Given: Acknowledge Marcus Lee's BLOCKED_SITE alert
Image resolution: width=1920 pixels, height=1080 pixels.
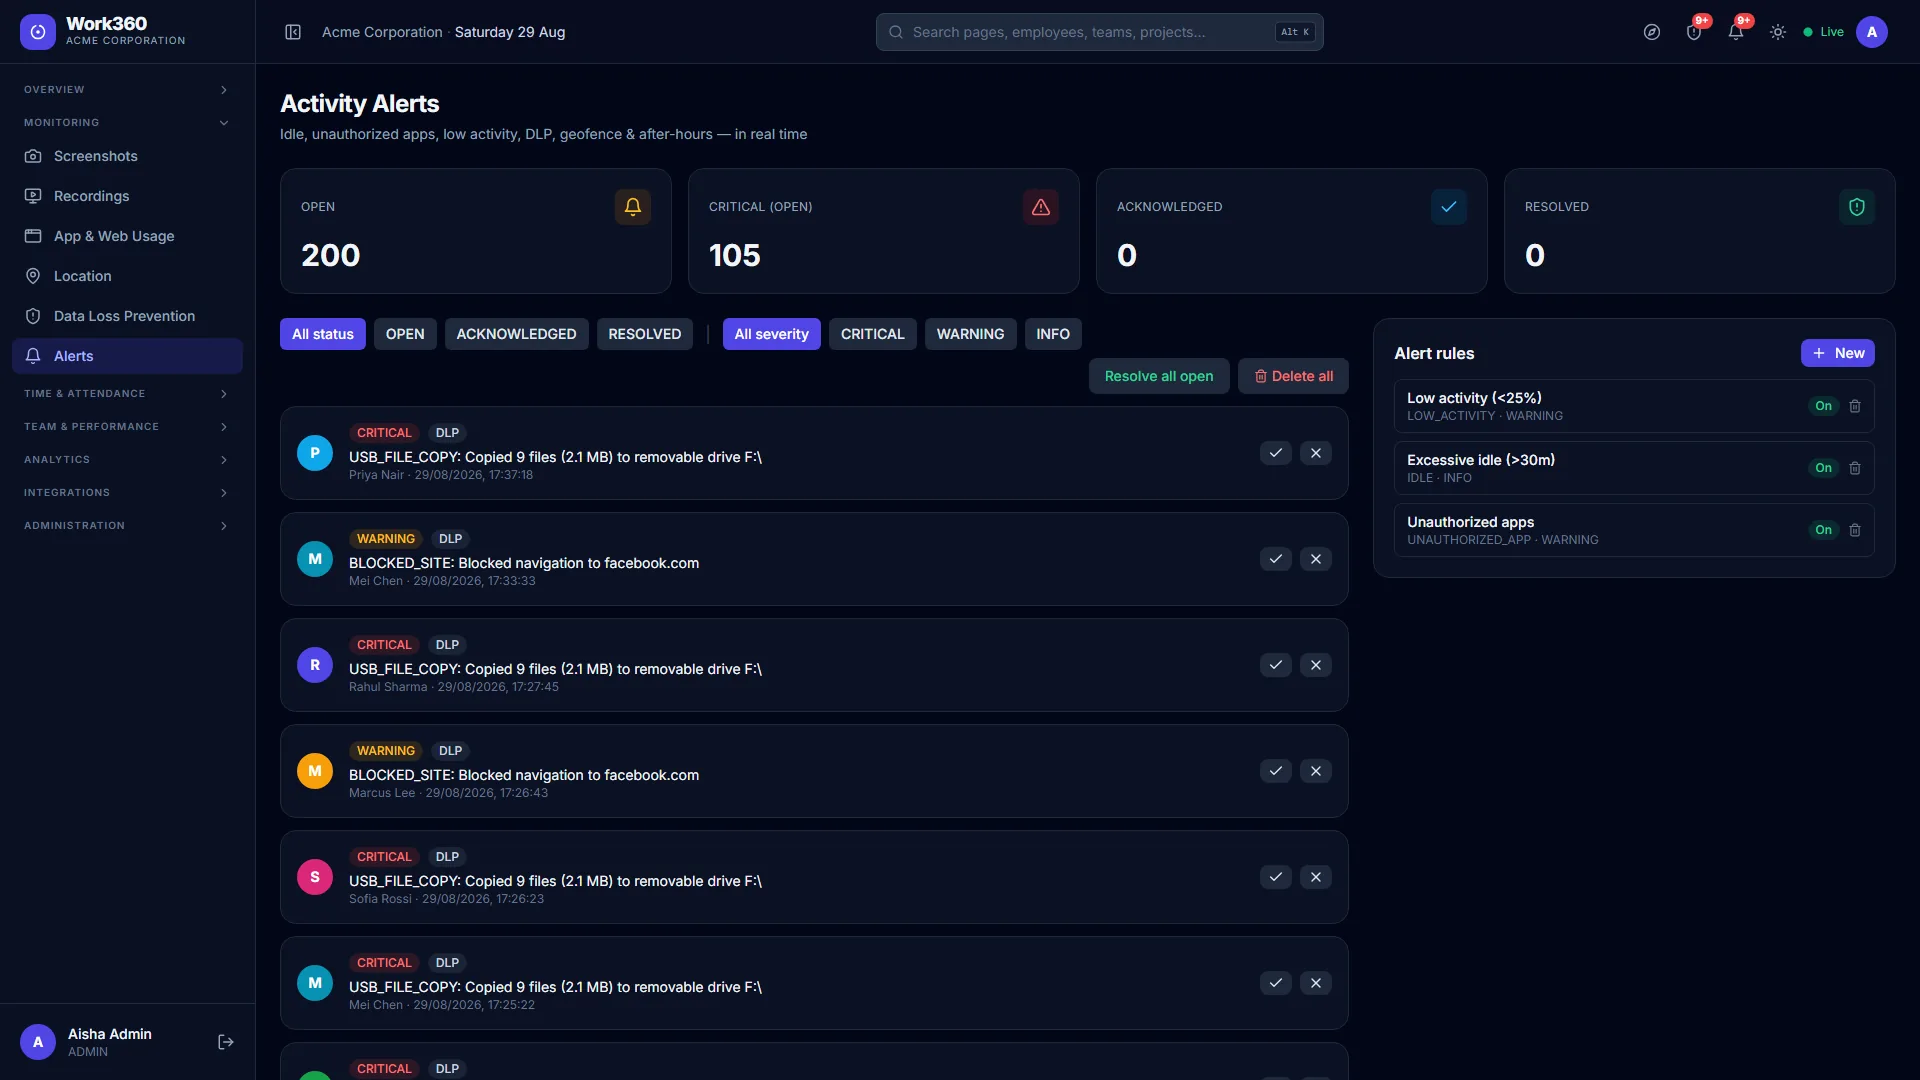Looking at the screenshot, I should tap(1276, 771).
